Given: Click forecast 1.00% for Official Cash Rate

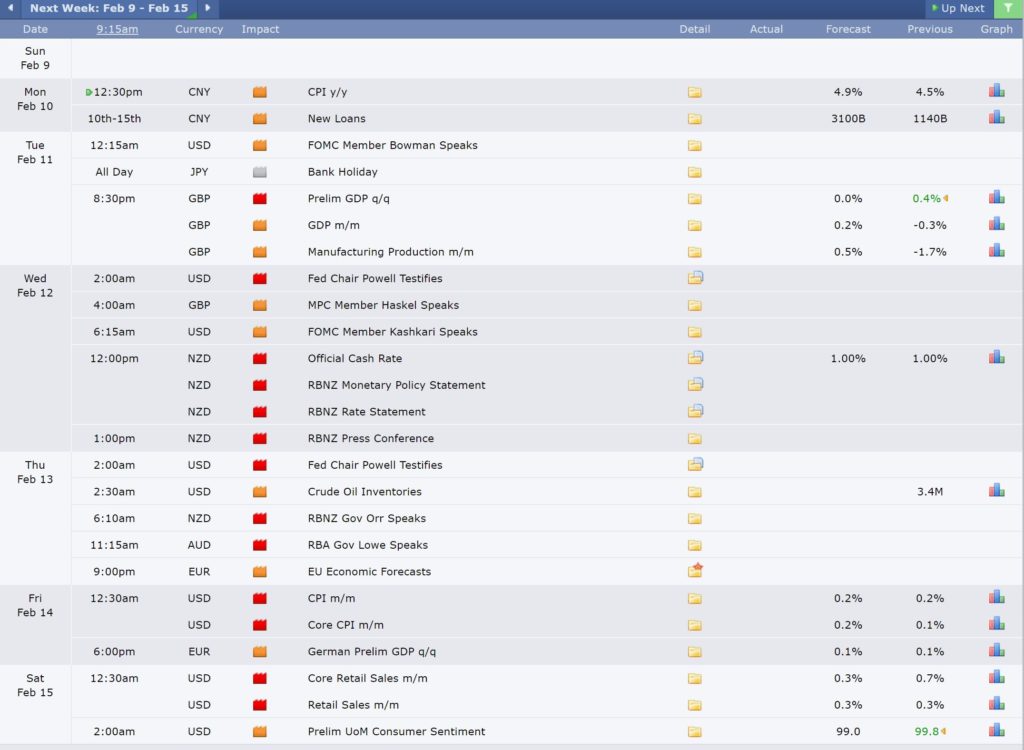Looking at the screenshot, I should [x=848, y=359].
